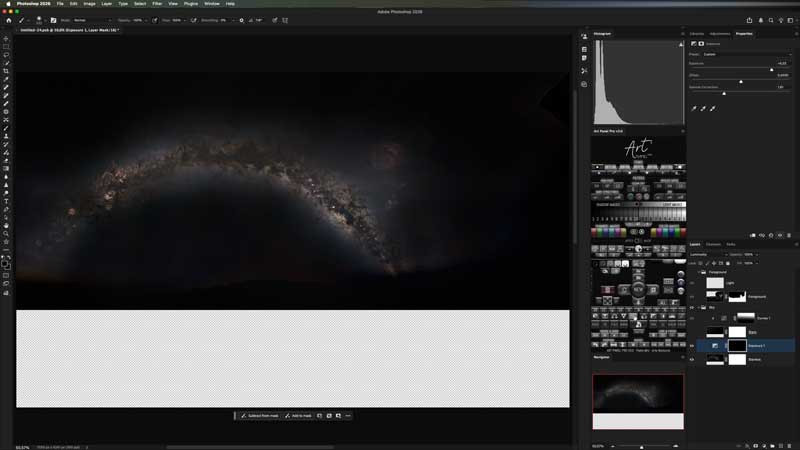Switch to the Channels tab

(x=713, y=244)
